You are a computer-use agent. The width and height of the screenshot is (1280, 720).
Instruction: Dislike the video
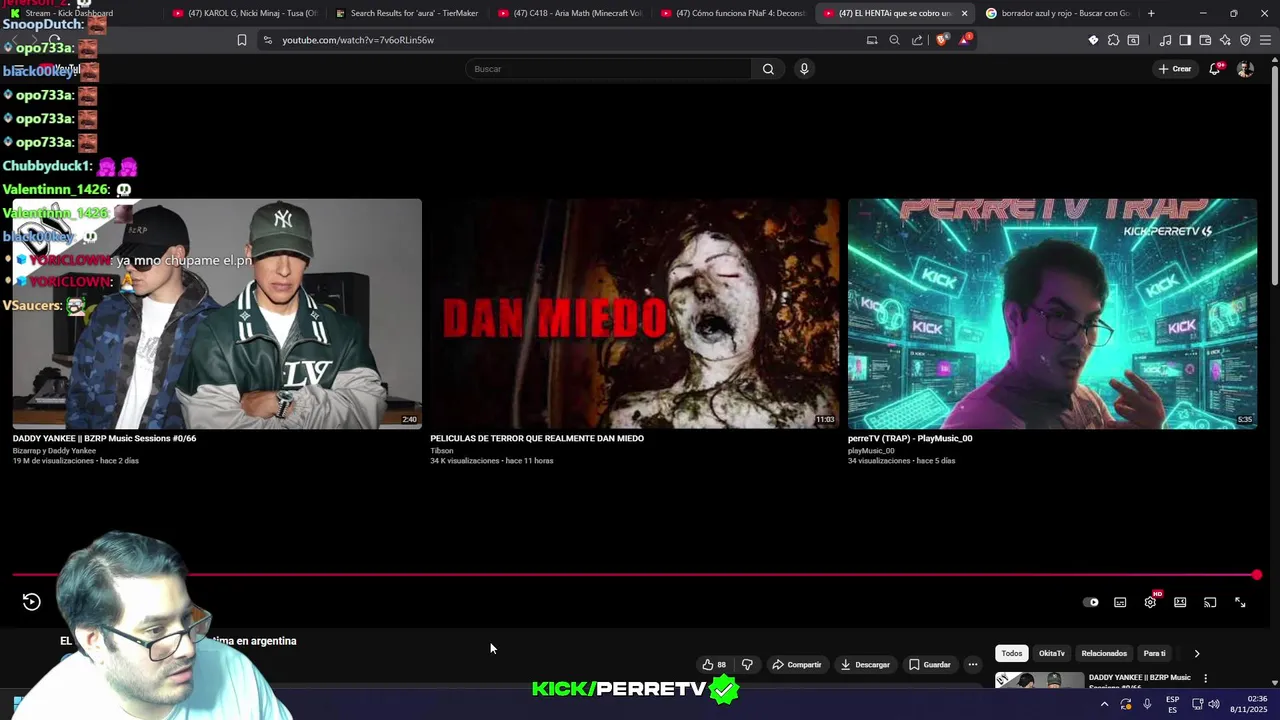click(x=747, y=665)
